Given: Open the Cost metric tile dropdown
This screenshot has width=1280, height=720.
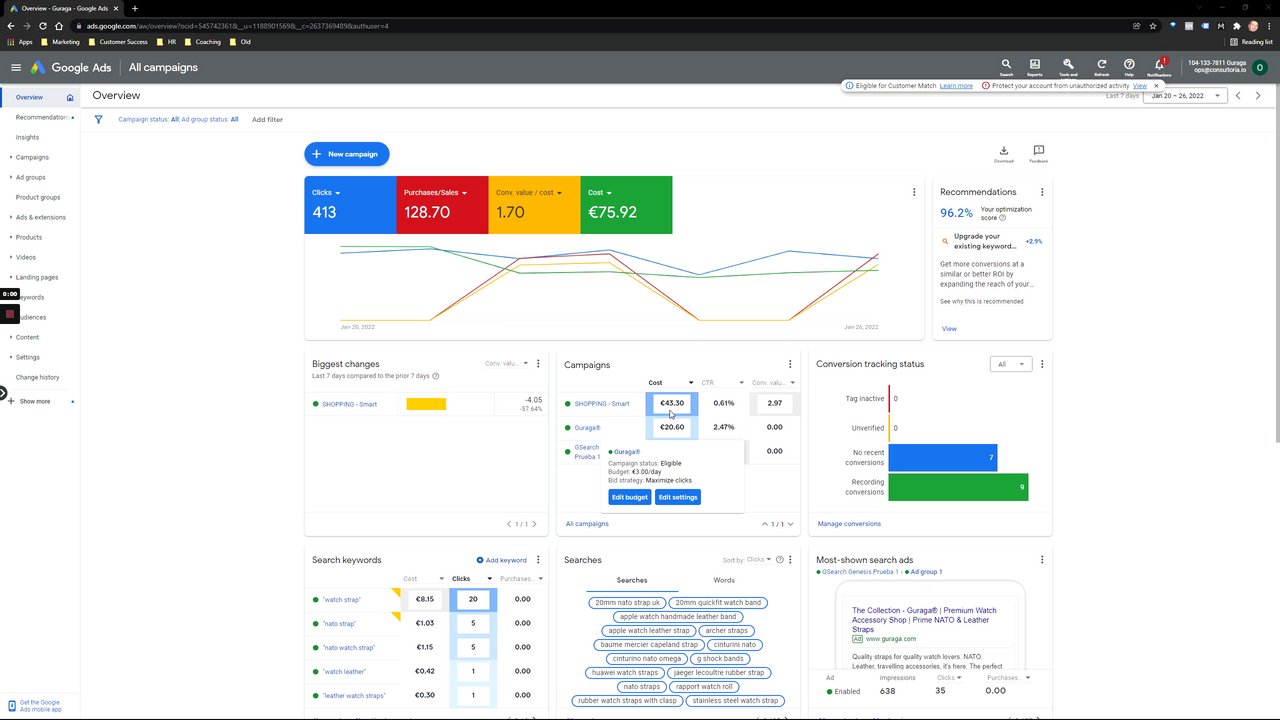Looking at the screenshot, I should point(626,205).
